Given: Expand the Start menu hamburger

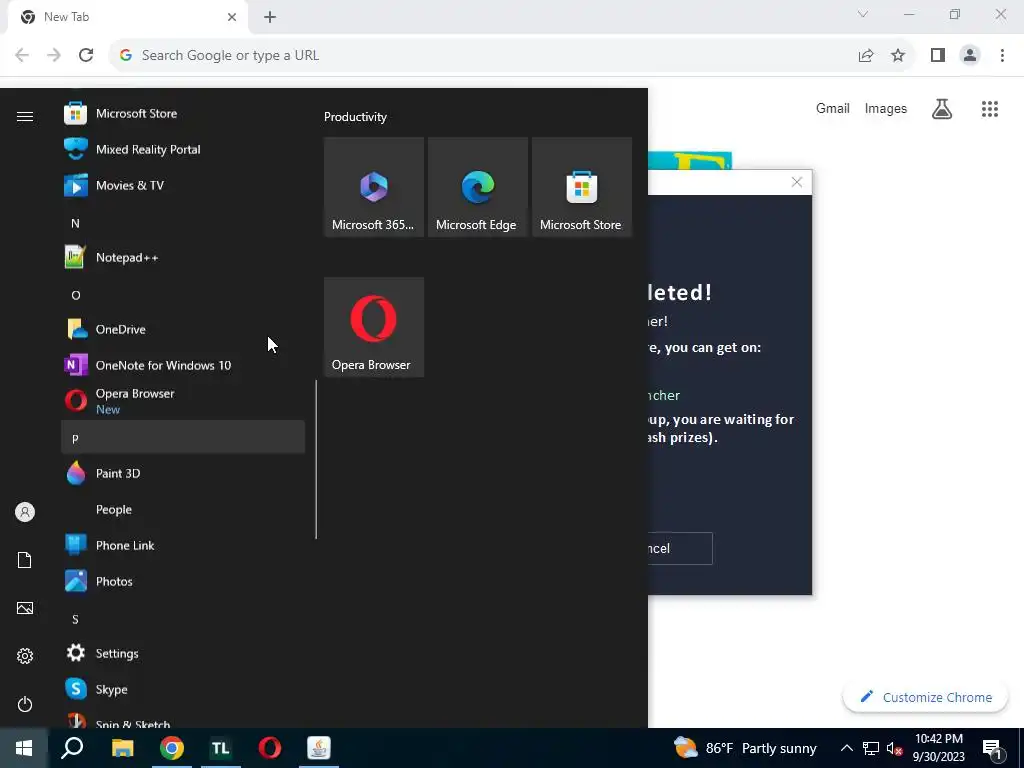Looking at the screenshot, I should [x=25, y=116].
